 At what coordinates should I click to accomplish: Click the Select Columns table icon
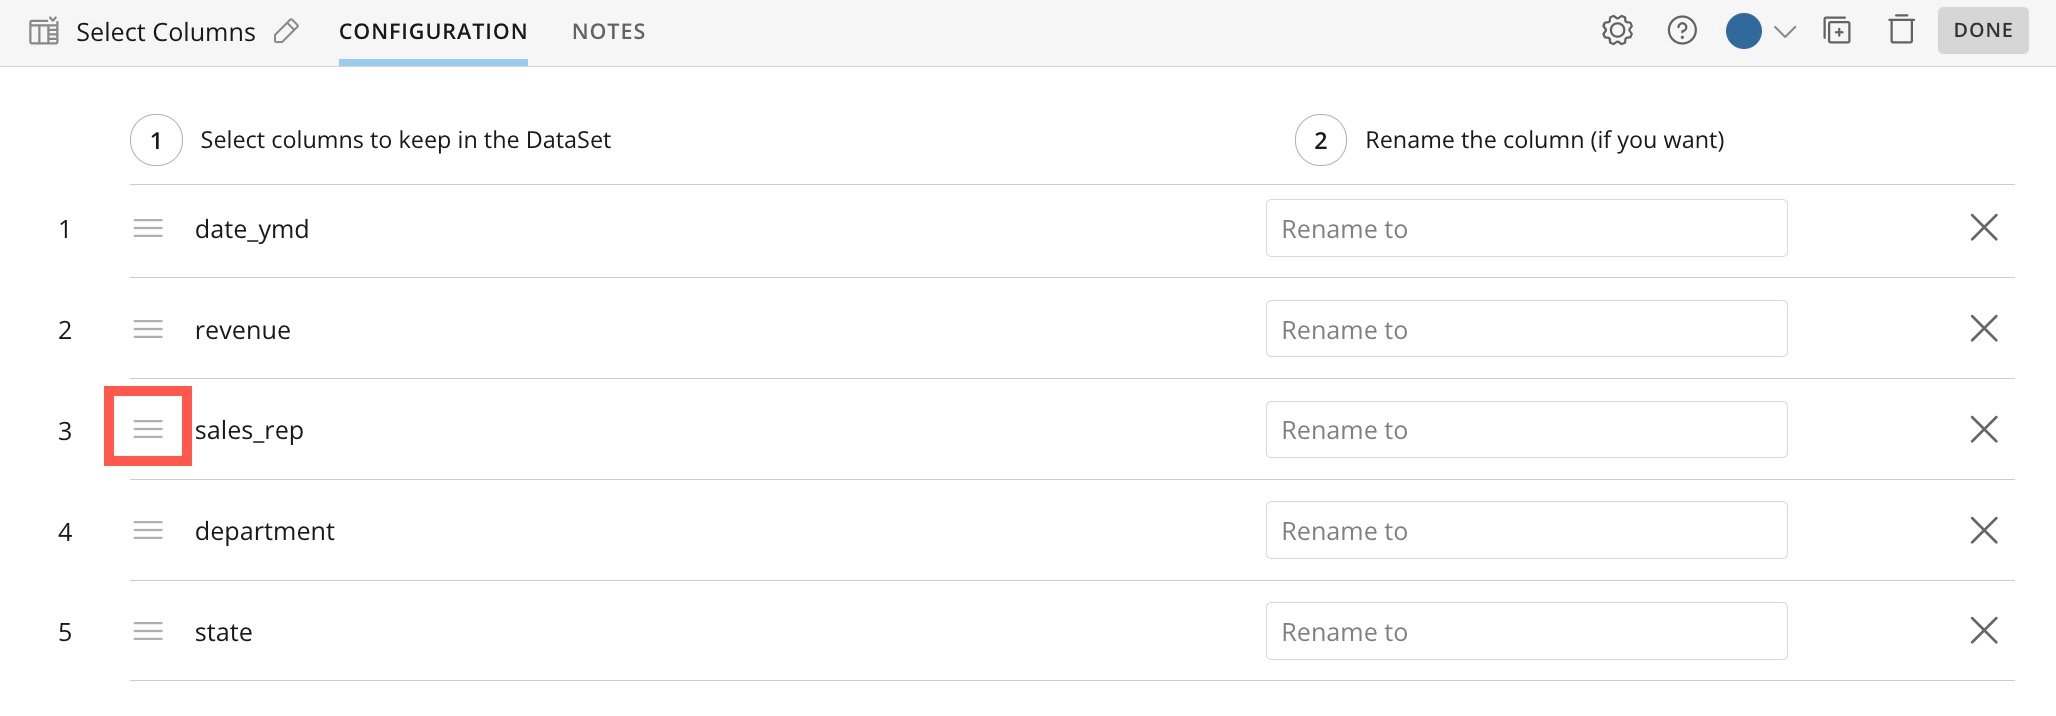pos(44,32)
